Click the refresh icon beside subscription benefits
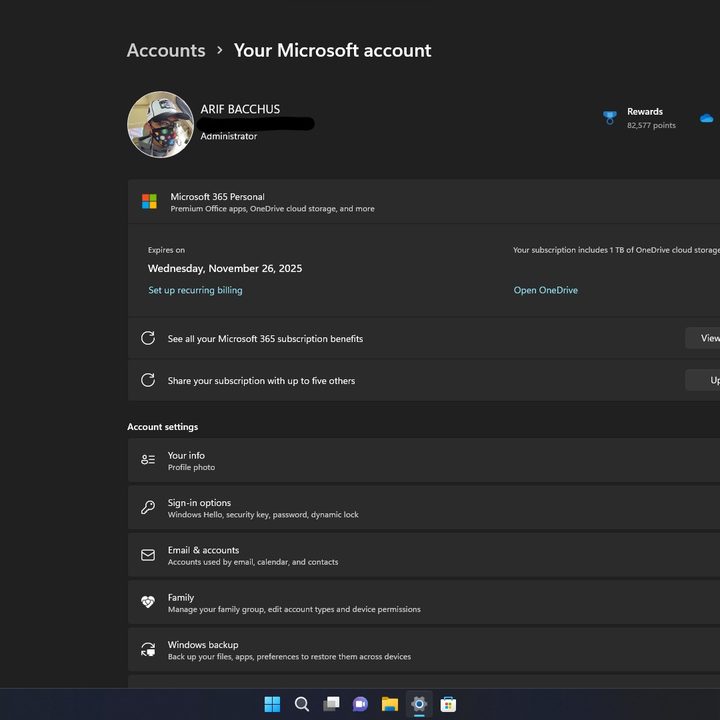Viewport: 720px width, 720px height. 148,338
